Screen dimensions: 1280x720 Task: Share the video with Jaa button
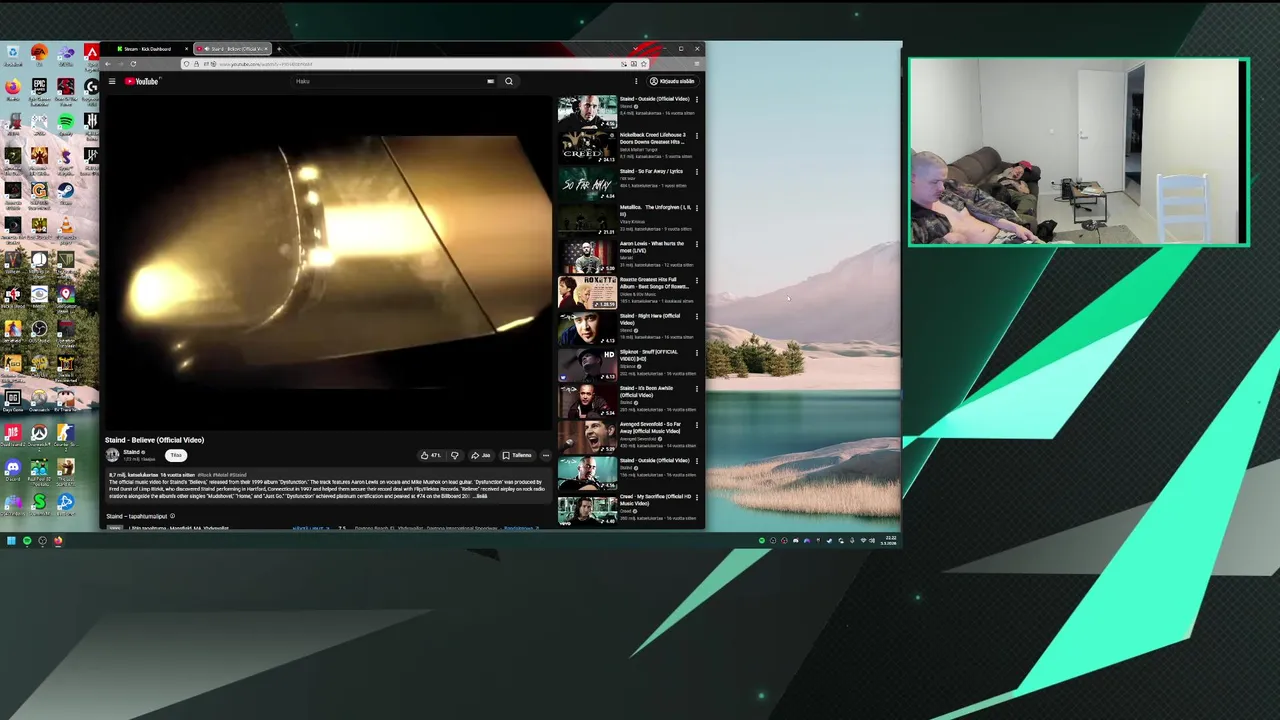pos(481,455)
